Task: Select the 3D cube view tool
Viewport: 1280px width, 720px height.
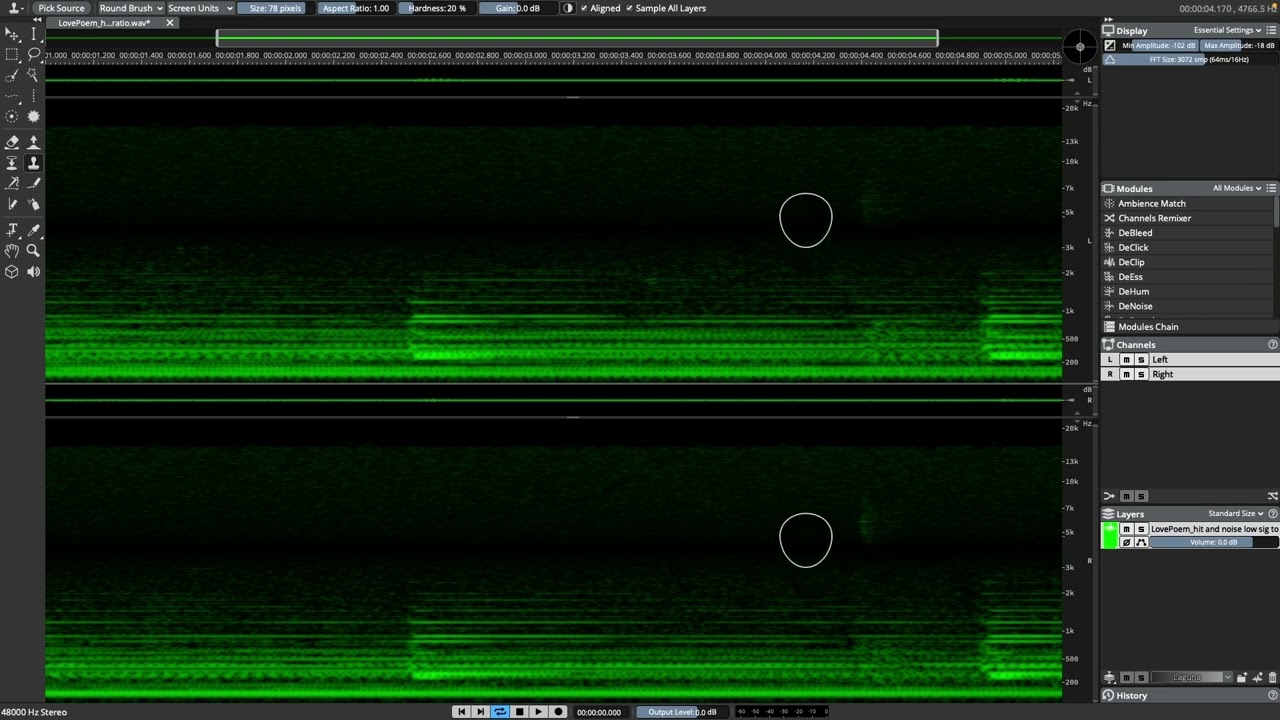Action: (x=12, y=271)
